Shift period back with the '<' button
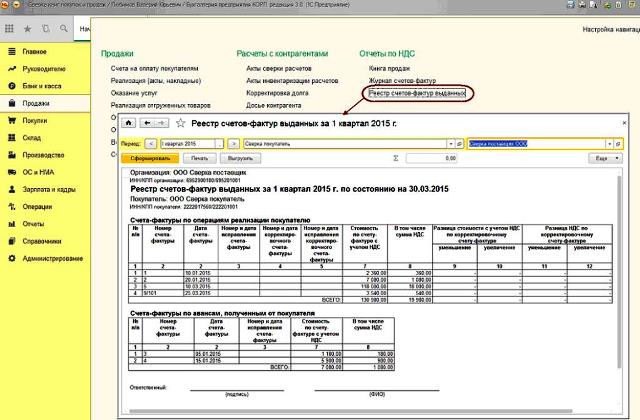This screenshot has width=640, height=420. (x=151, y=143)
